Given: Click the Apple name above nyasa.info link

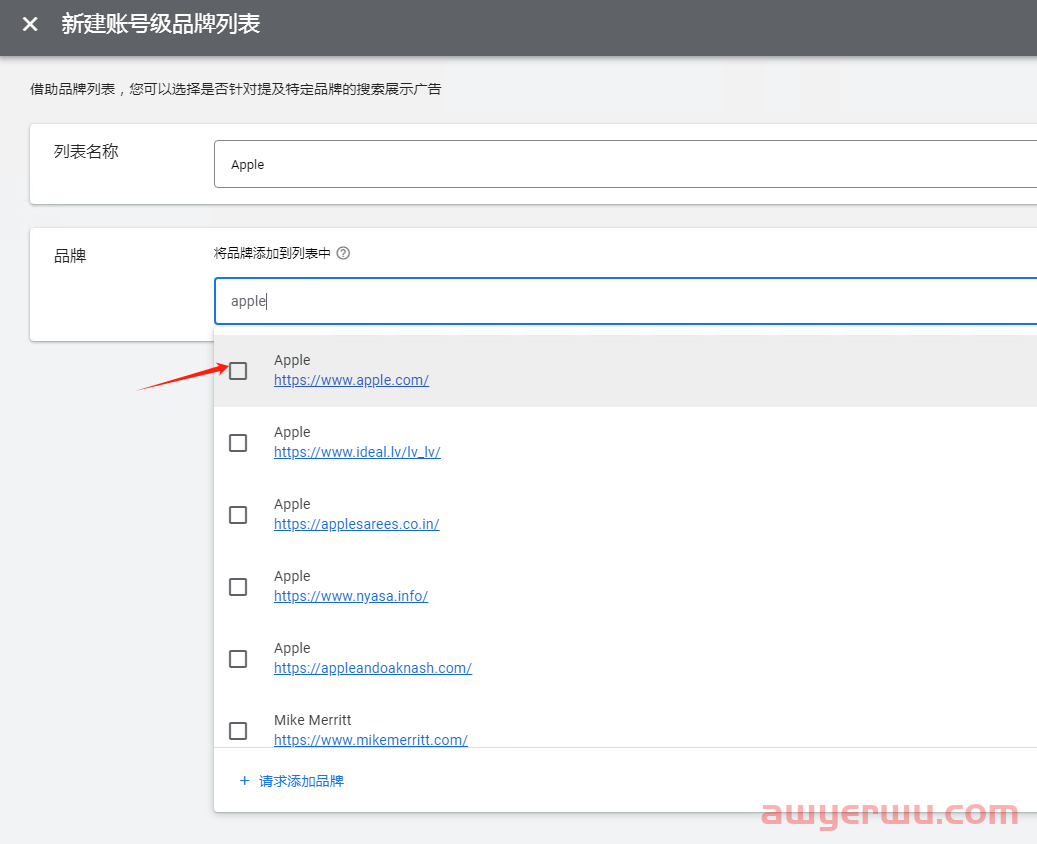Looking at the screenshot, I should [x=292, y=577].
